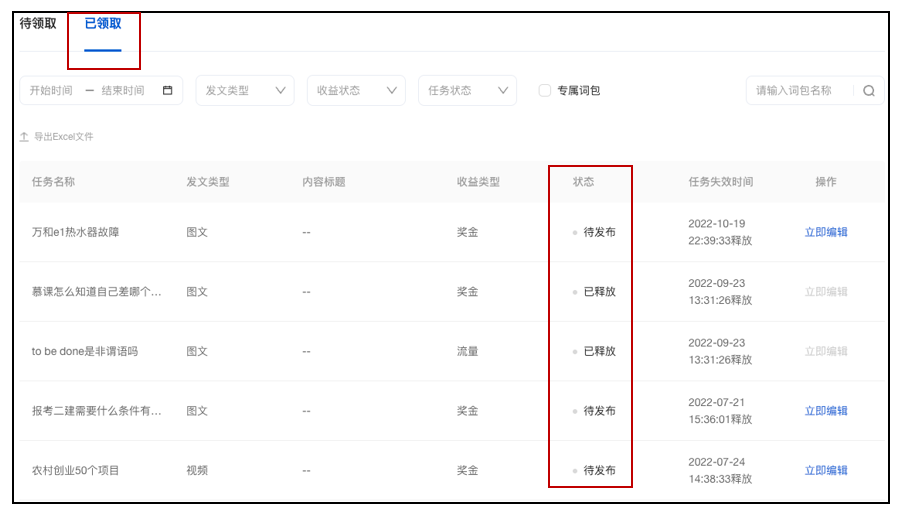901x519 pixels.
Task: Click the 结束时间 end date field
Action: pos(123,90)
